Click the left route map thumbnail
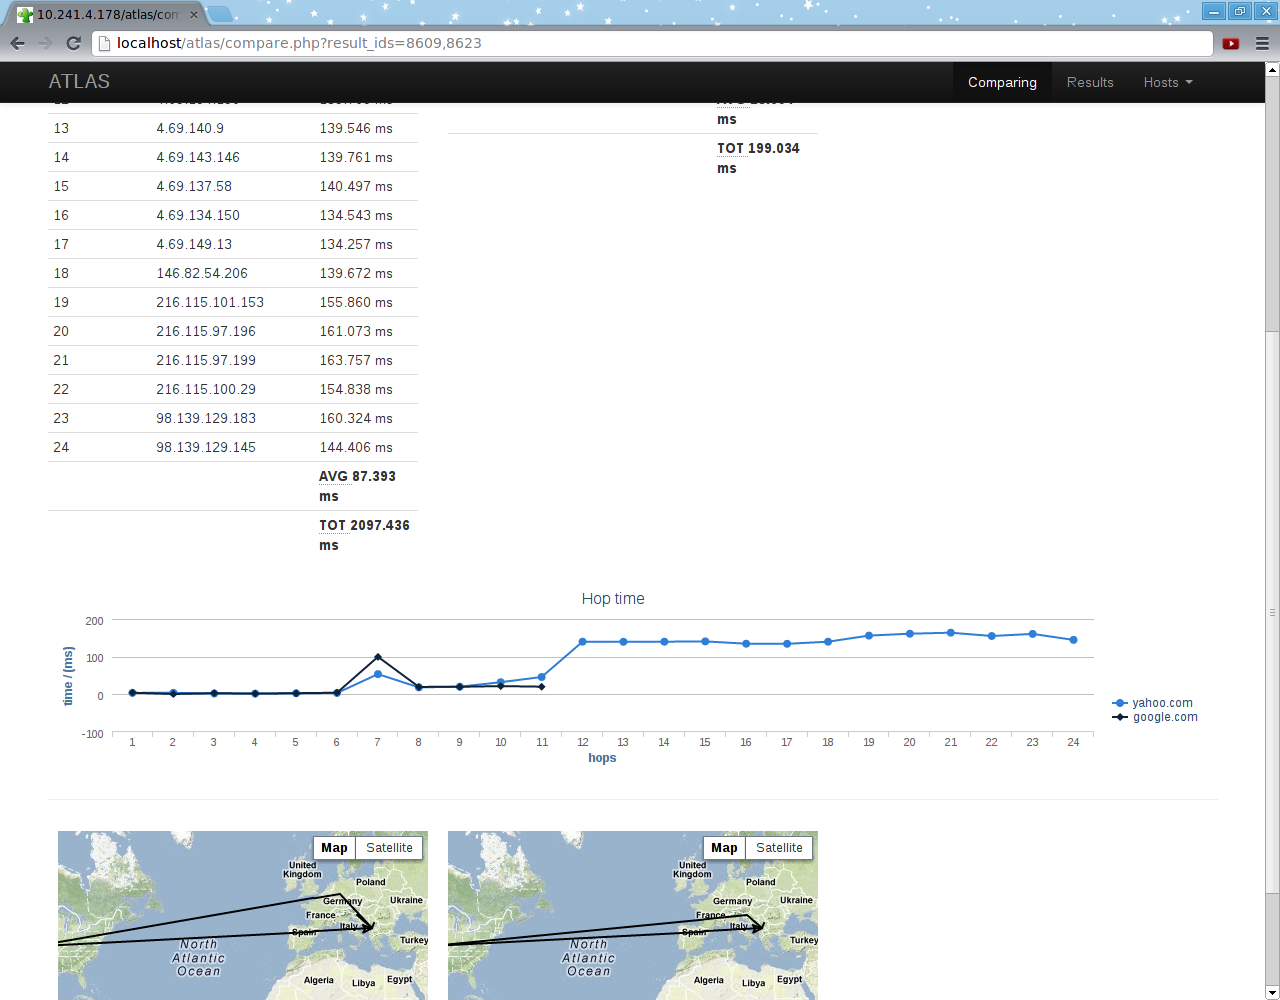This screenshot has width=1280, height=1000. [243, 915]
